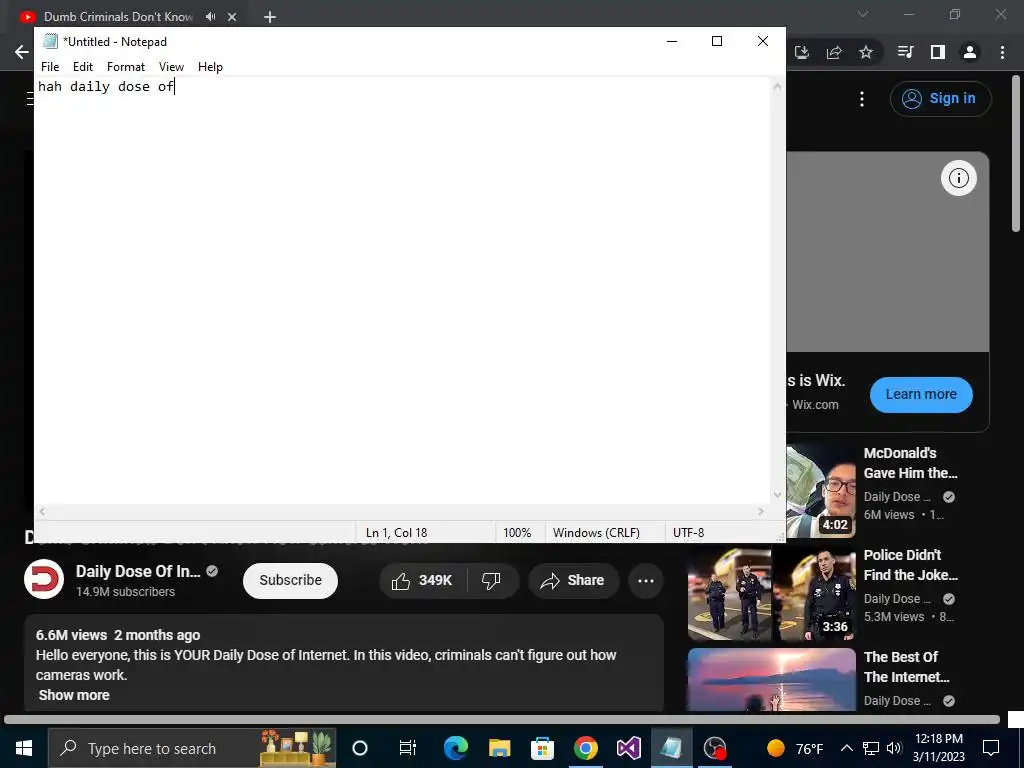The height and width of the screenshot is (768, 1024).
Task: Click Chrome share page icon
Action: point(834,52)
